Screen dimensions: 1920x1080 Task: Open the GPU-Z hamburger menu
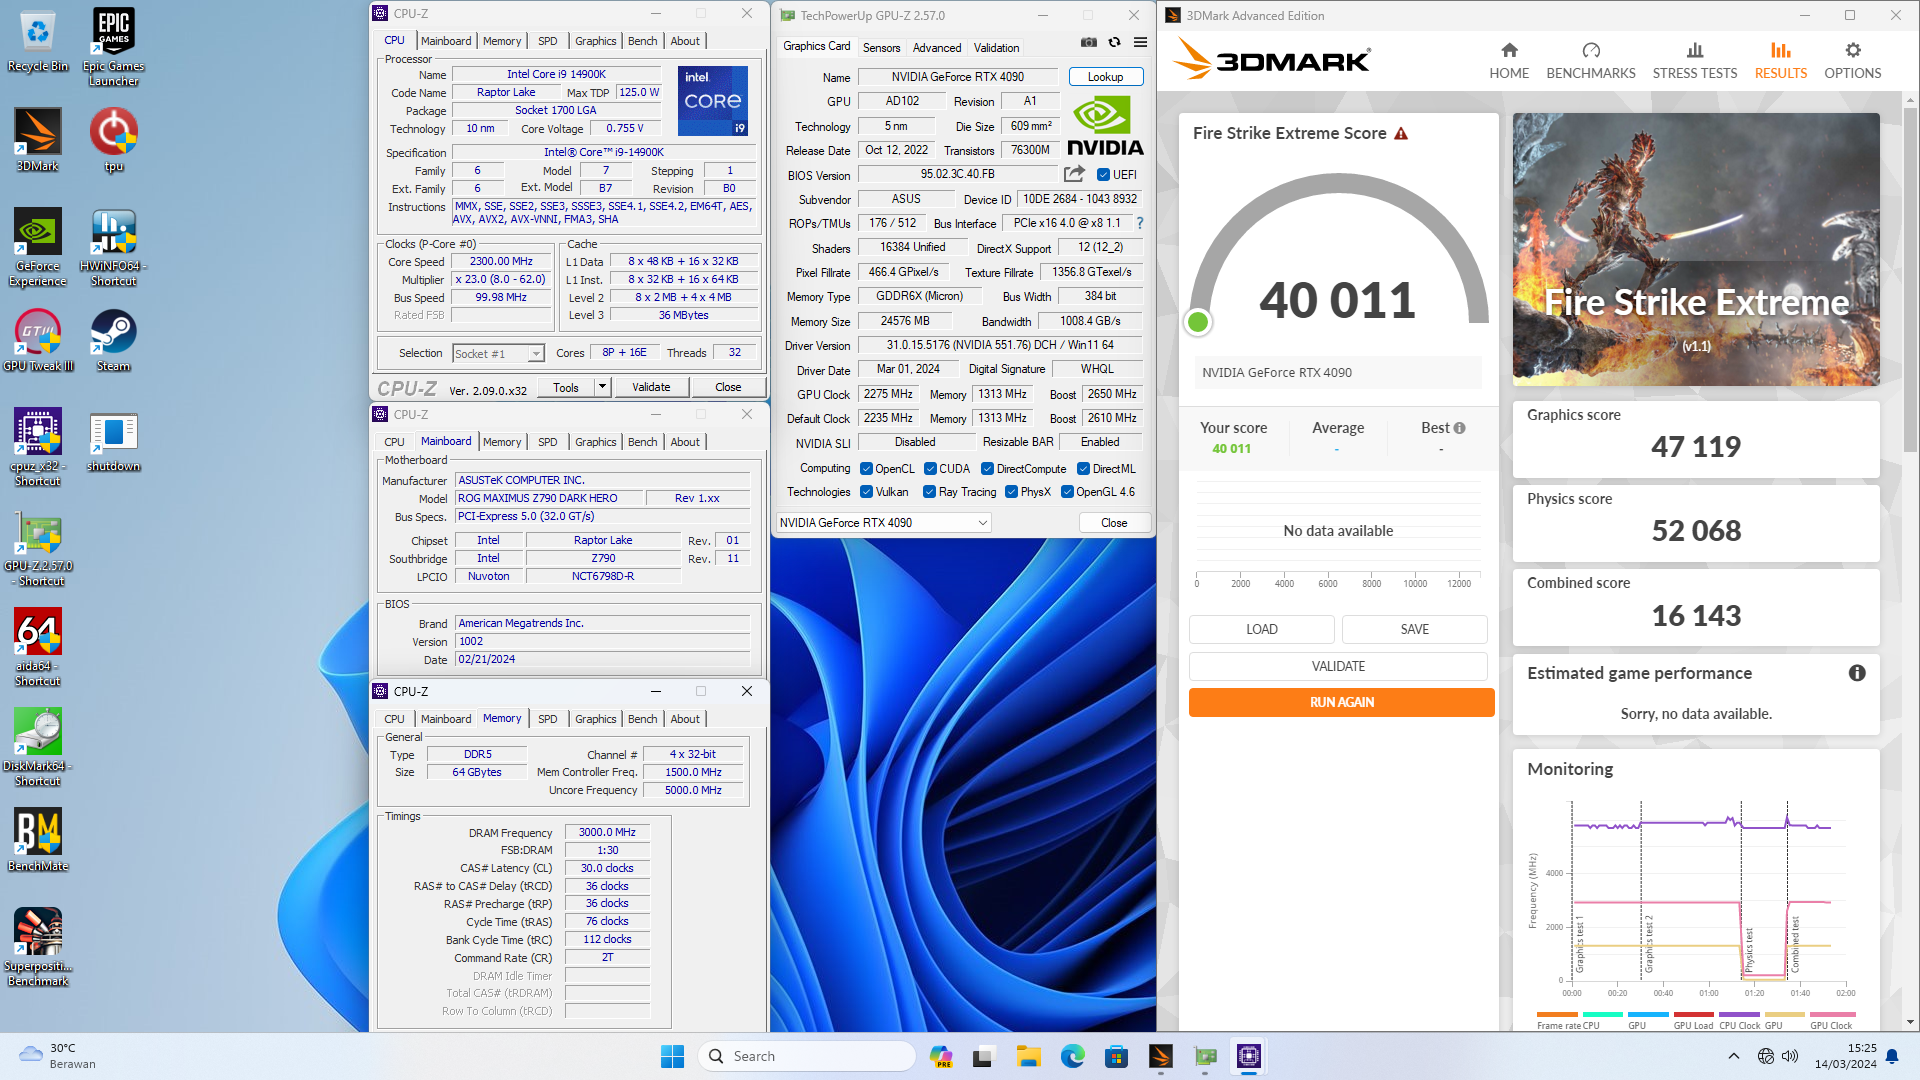[1140, 42]
